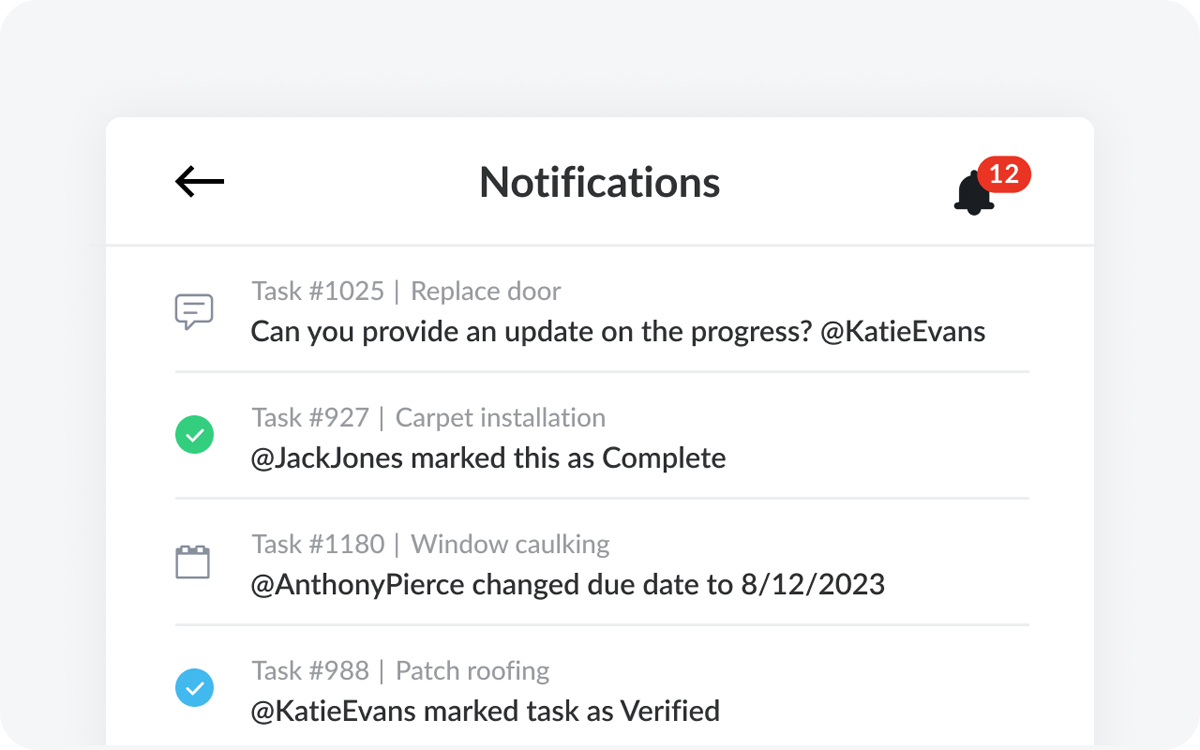Click the 8/12/2023 due date

point(813,585)
